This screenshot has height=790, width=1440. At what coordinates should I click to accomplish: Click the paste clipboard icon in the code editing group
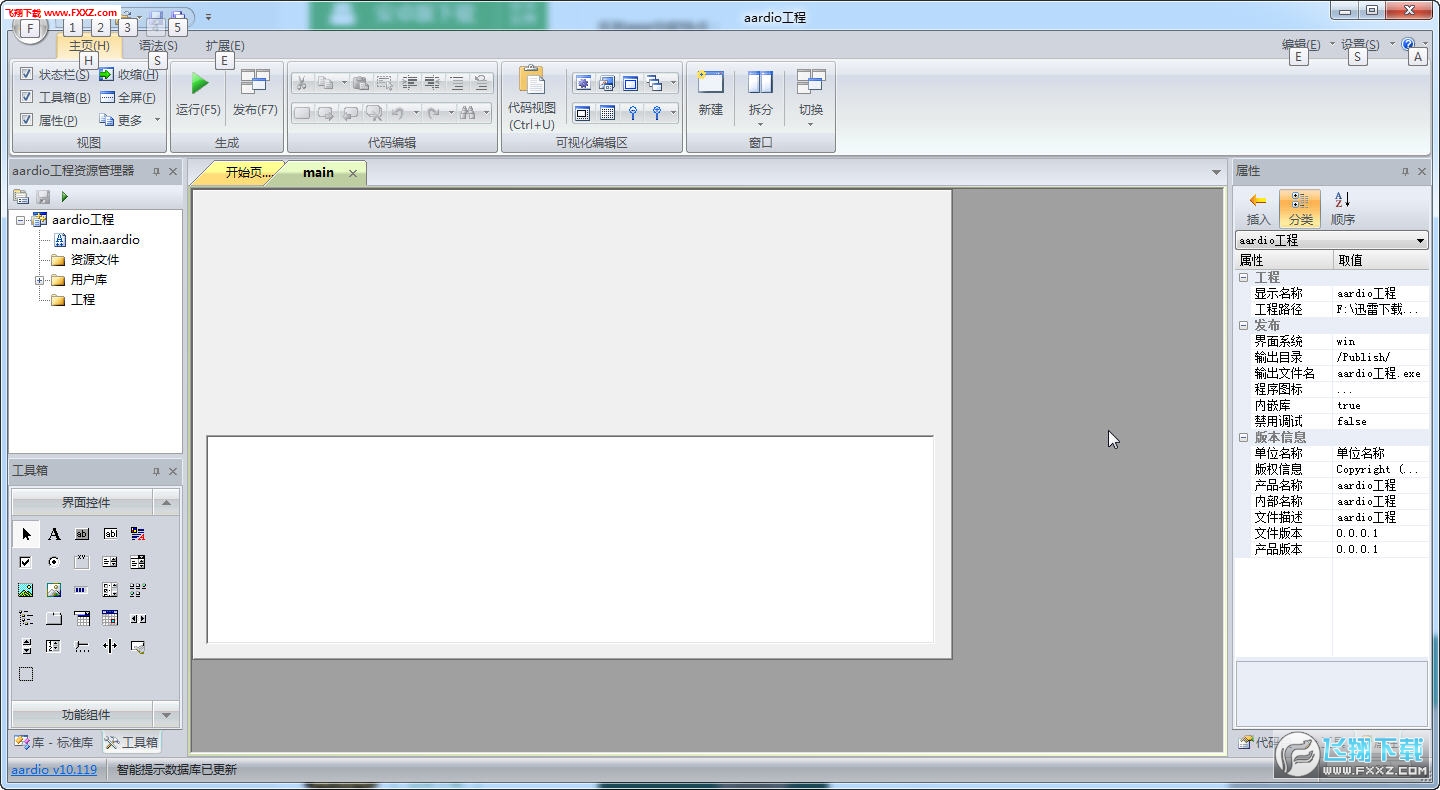pos(360,83)
